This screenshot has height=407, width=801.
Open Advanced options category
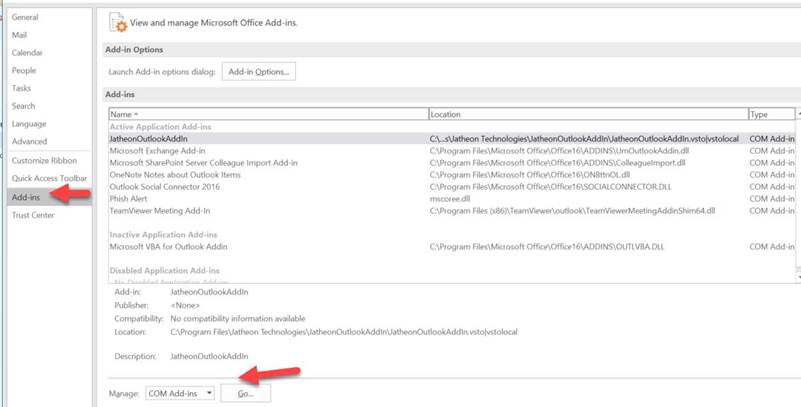pyautogui.click(x=29, y=141)
